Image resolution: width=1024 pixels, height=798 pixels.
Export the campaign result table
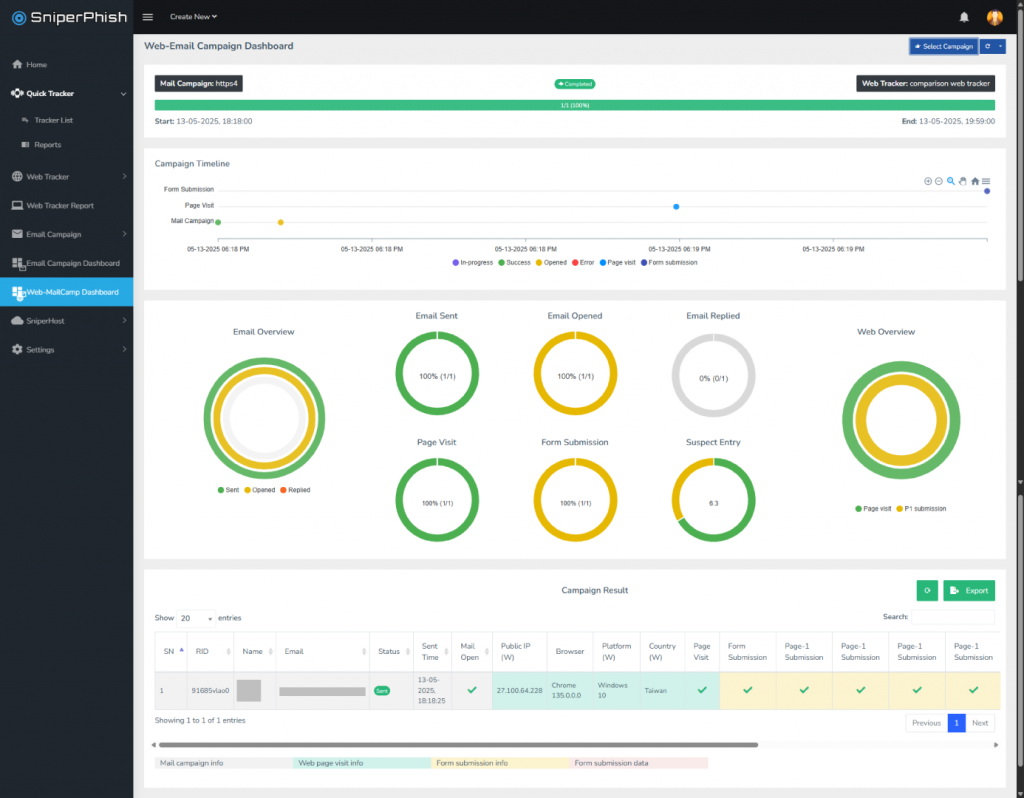[969, 590]
